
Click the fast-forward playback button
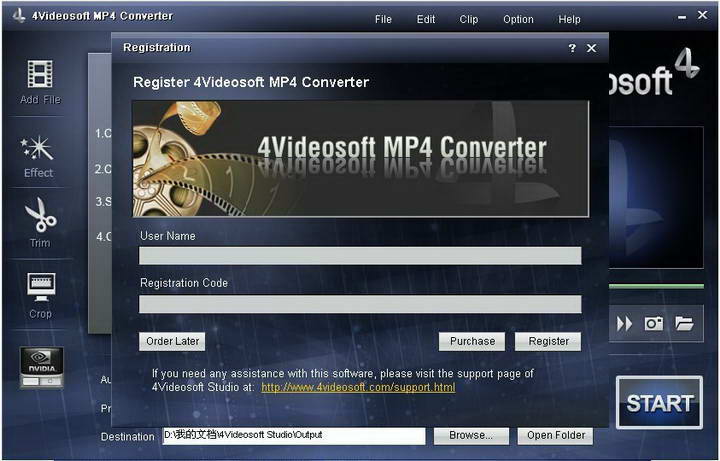624,324
